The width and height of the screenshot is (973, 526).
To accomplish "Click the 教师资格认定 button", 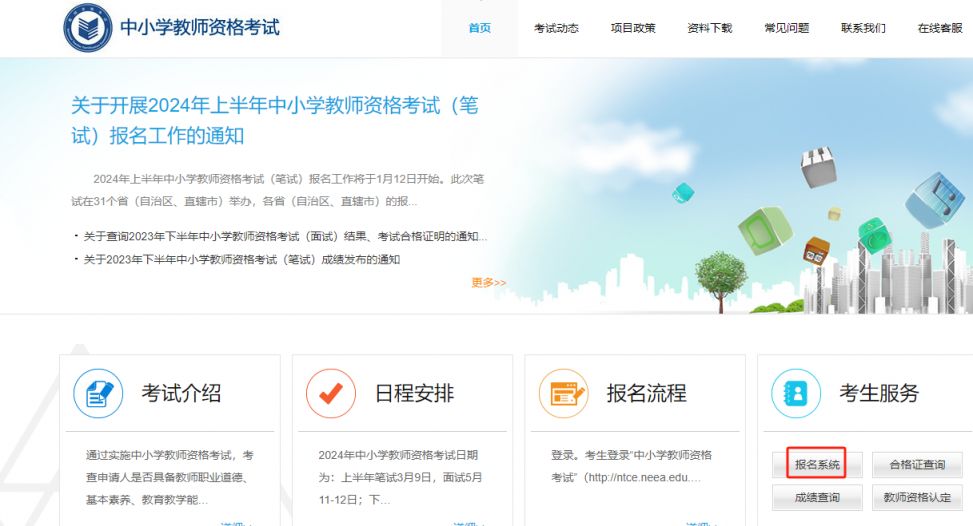I will (x=917, y=497).
